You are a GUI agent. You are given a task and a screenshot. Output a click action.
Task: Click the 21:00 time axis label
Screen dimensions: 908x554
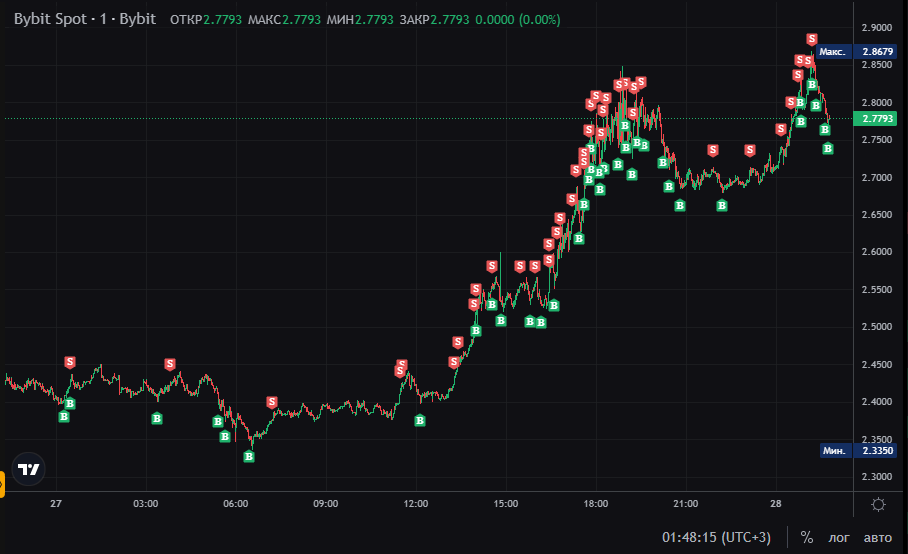click(686, 504)
